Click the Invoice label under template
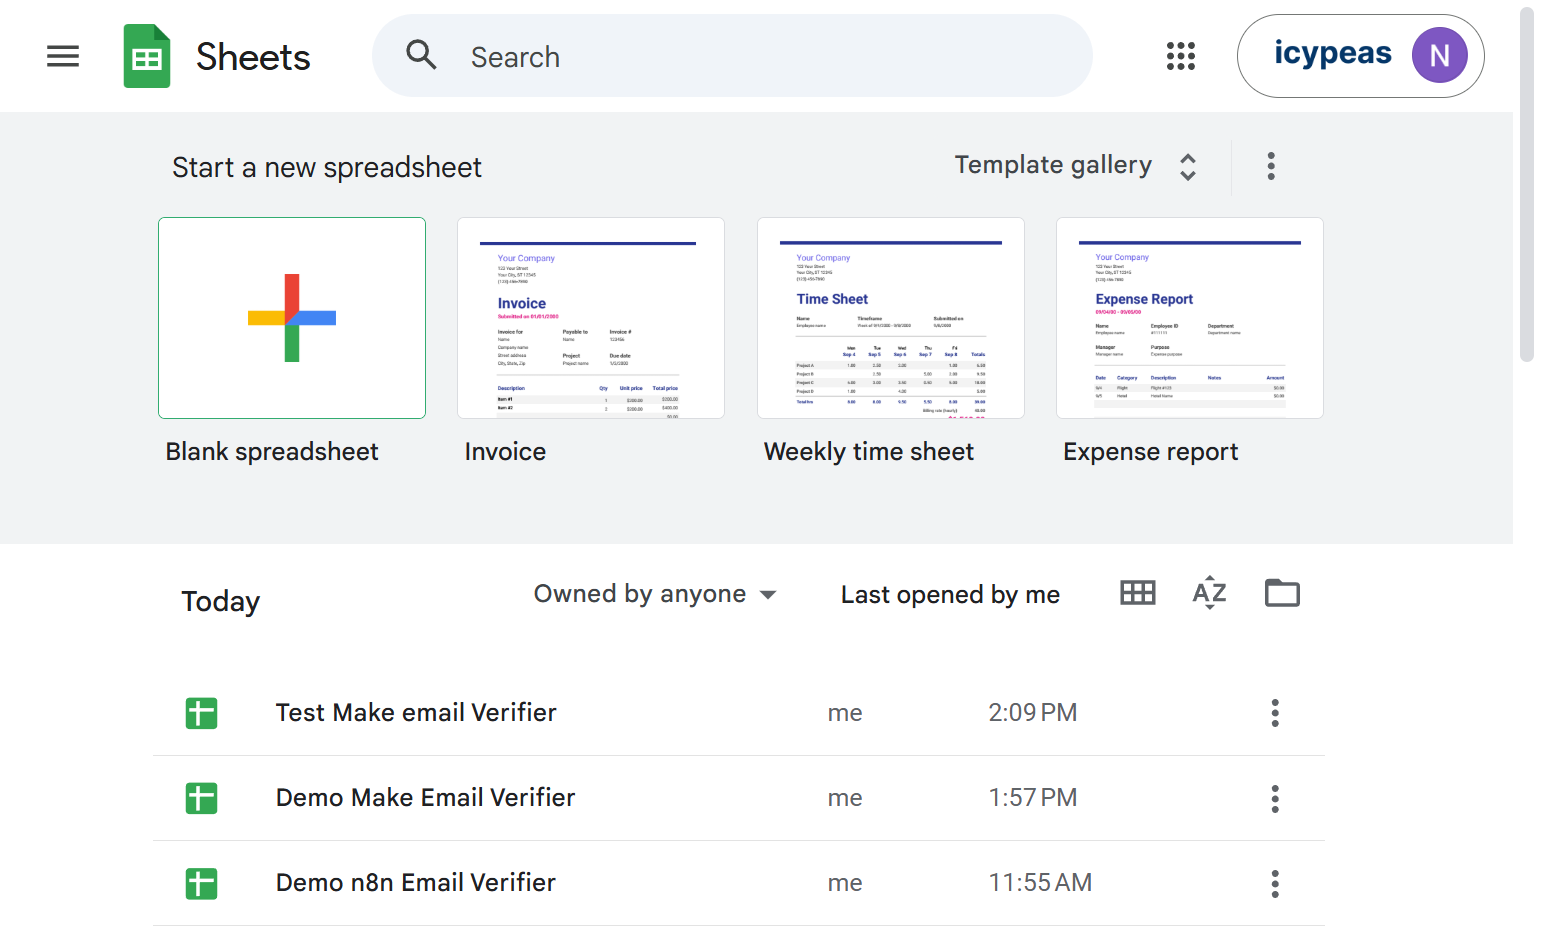This screenshot has width=1541, height=945. pyautogui.click(x=505, y=452)
